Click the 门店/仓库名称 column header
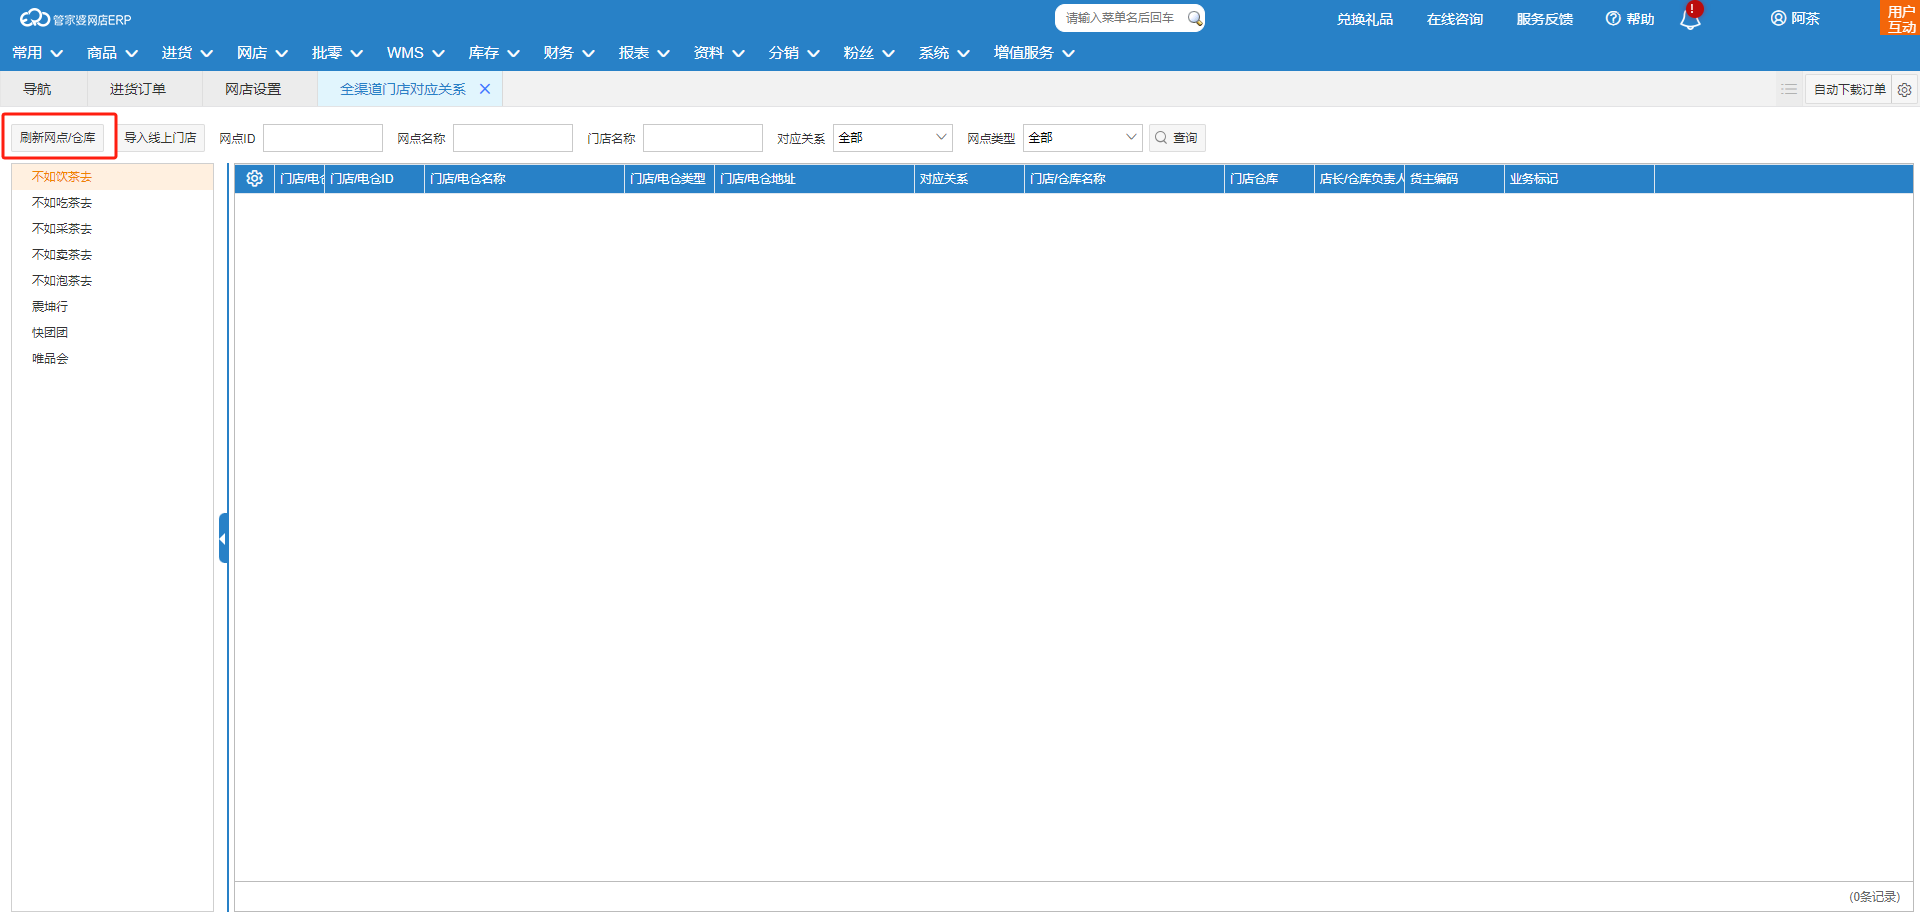Viewport: 1920px width, 919px height. (1125, 179)
